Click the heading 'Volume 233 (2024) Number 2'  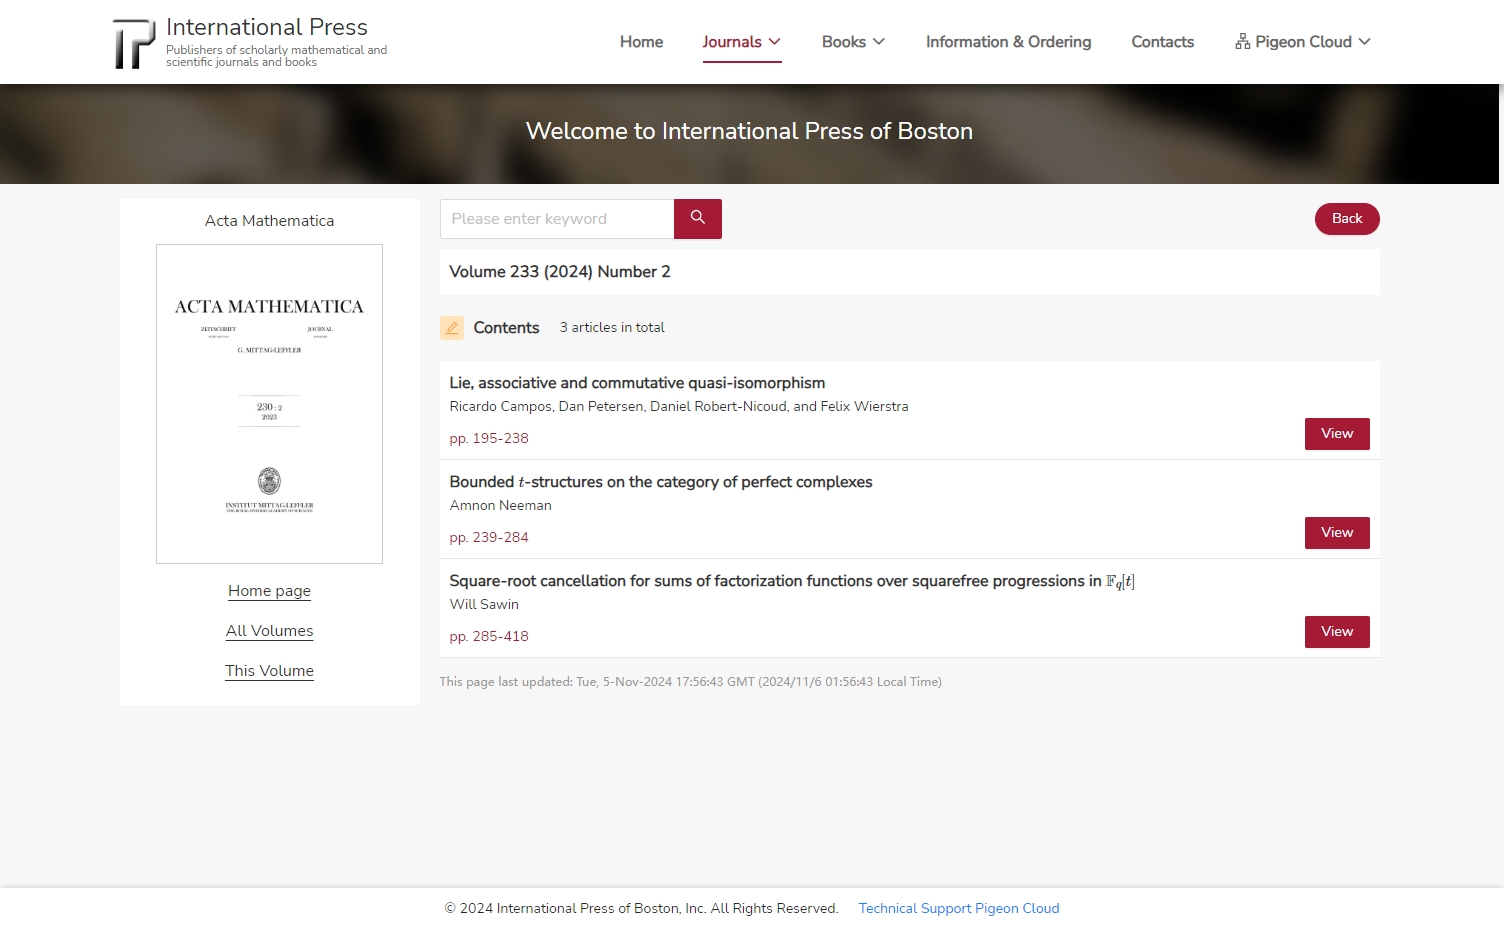(560, 272)
